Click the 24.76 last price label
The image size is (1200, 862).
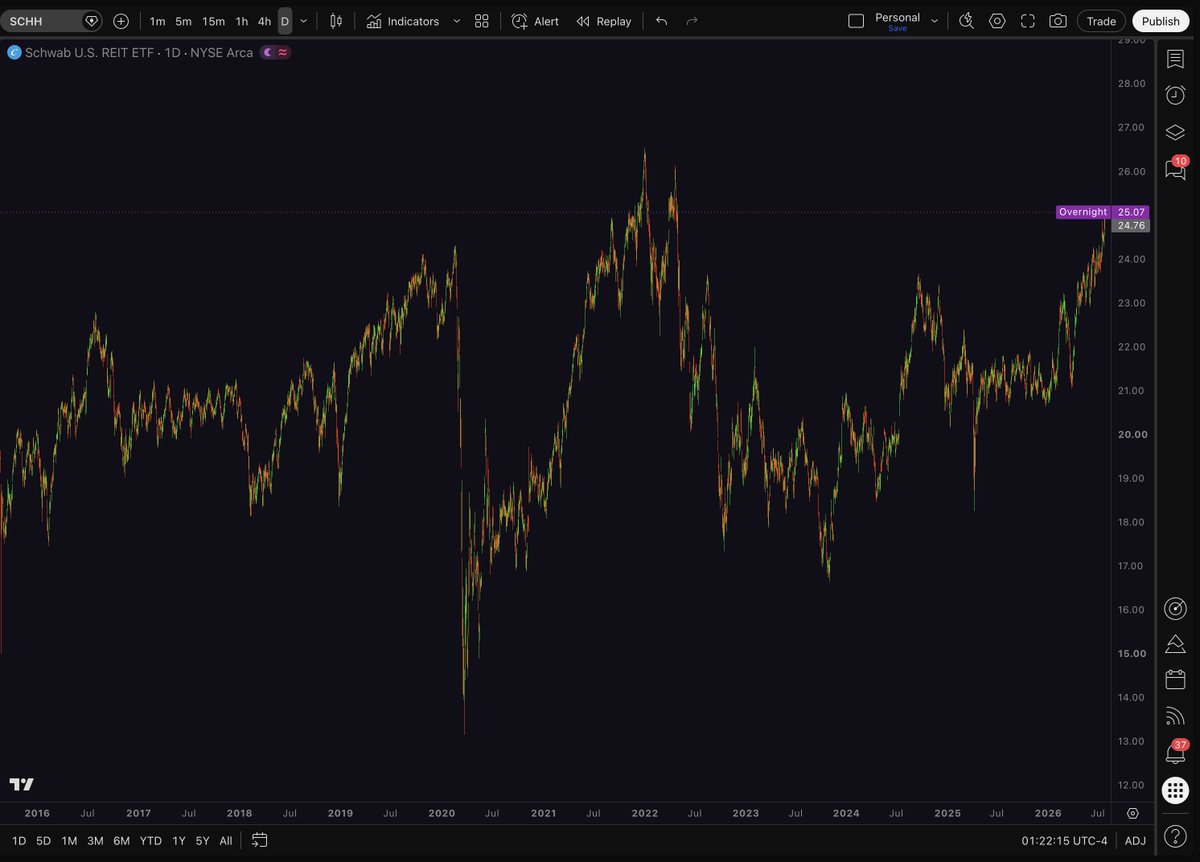click(1131, 226)
